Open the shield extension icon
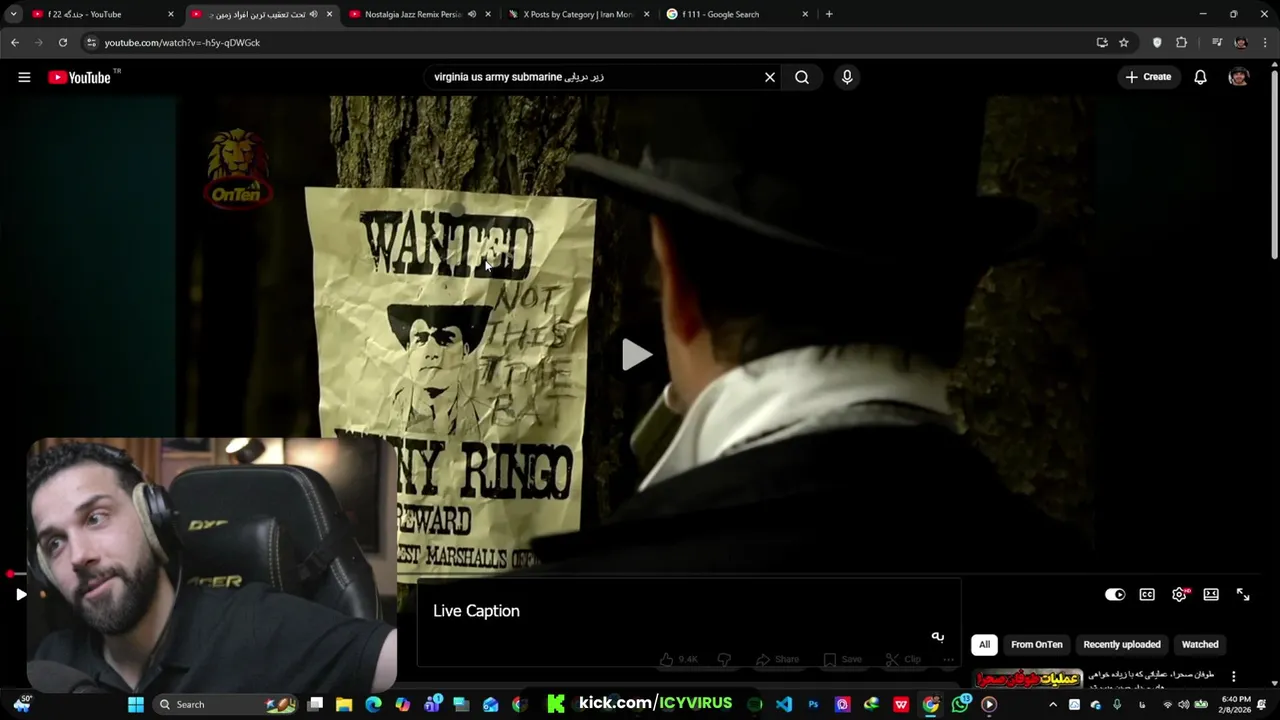This screenshot has width=1280, height=720. click(1157, 42)
